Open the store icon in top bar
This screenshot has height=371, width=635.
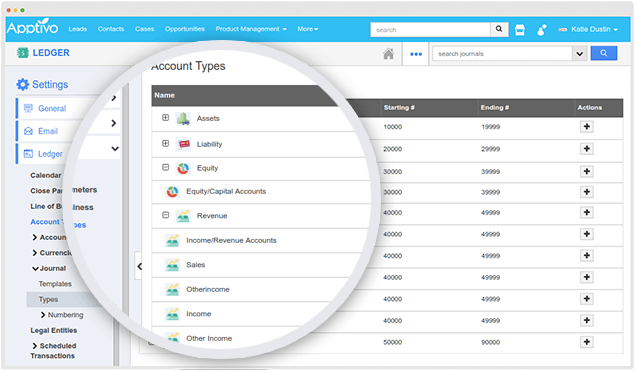pos(520,30)
